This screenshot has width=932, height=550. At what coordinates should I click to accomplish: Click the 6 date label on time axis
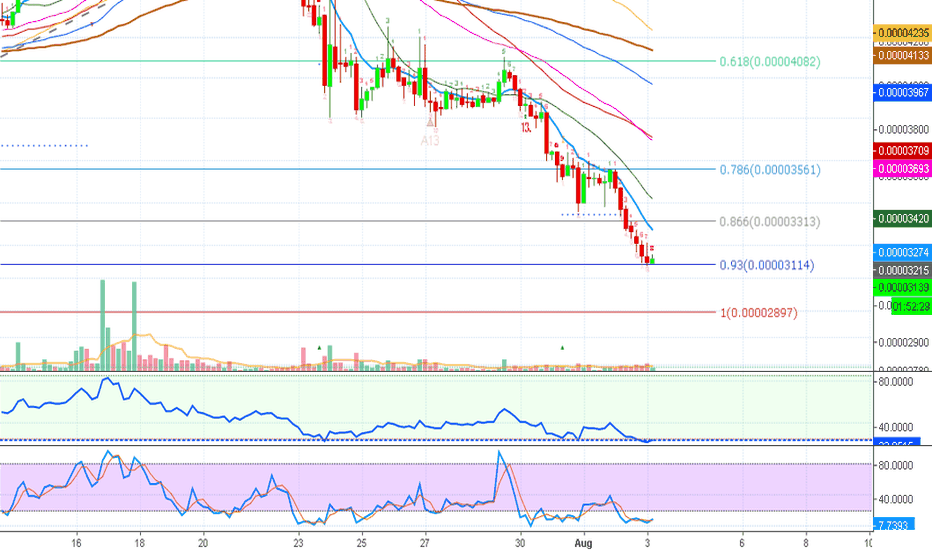tap(742, 543)
